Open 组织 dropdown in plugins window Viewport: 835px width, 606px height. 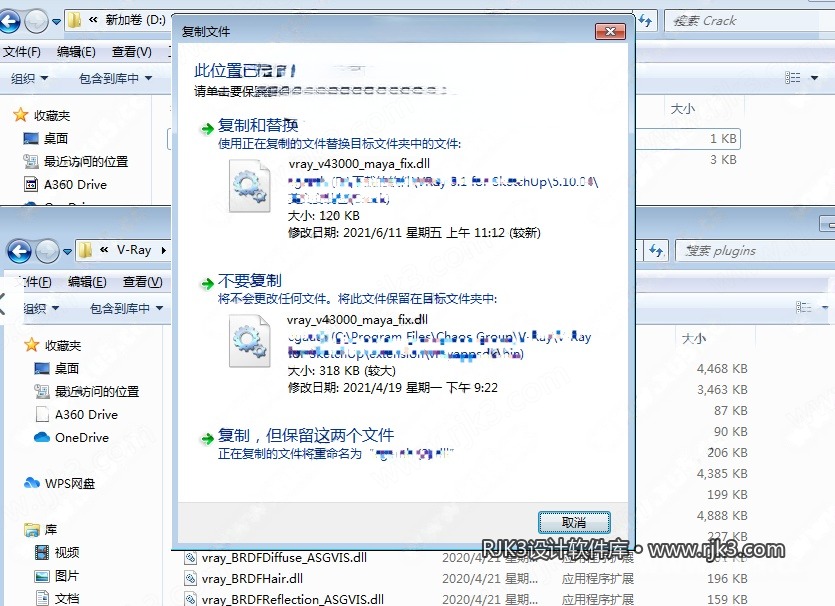pyautogui.click(x=40, y=308)
